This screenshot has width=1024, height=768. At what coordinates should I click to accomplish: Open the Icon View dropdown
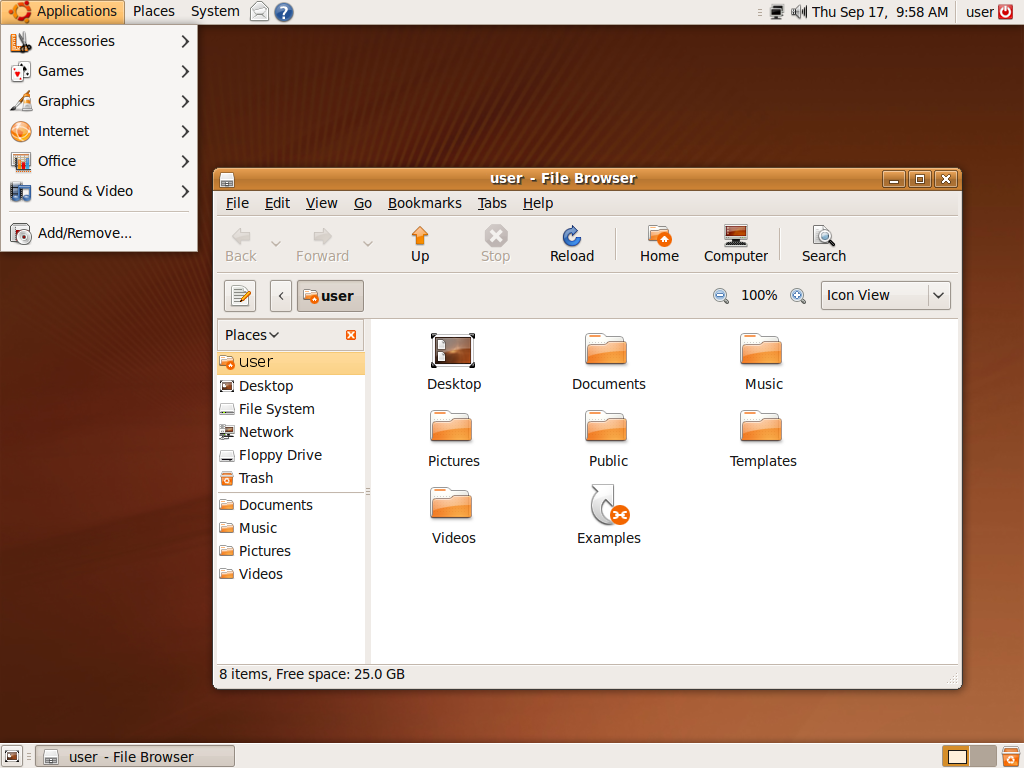pyautogui.click(x=886, y=296)
